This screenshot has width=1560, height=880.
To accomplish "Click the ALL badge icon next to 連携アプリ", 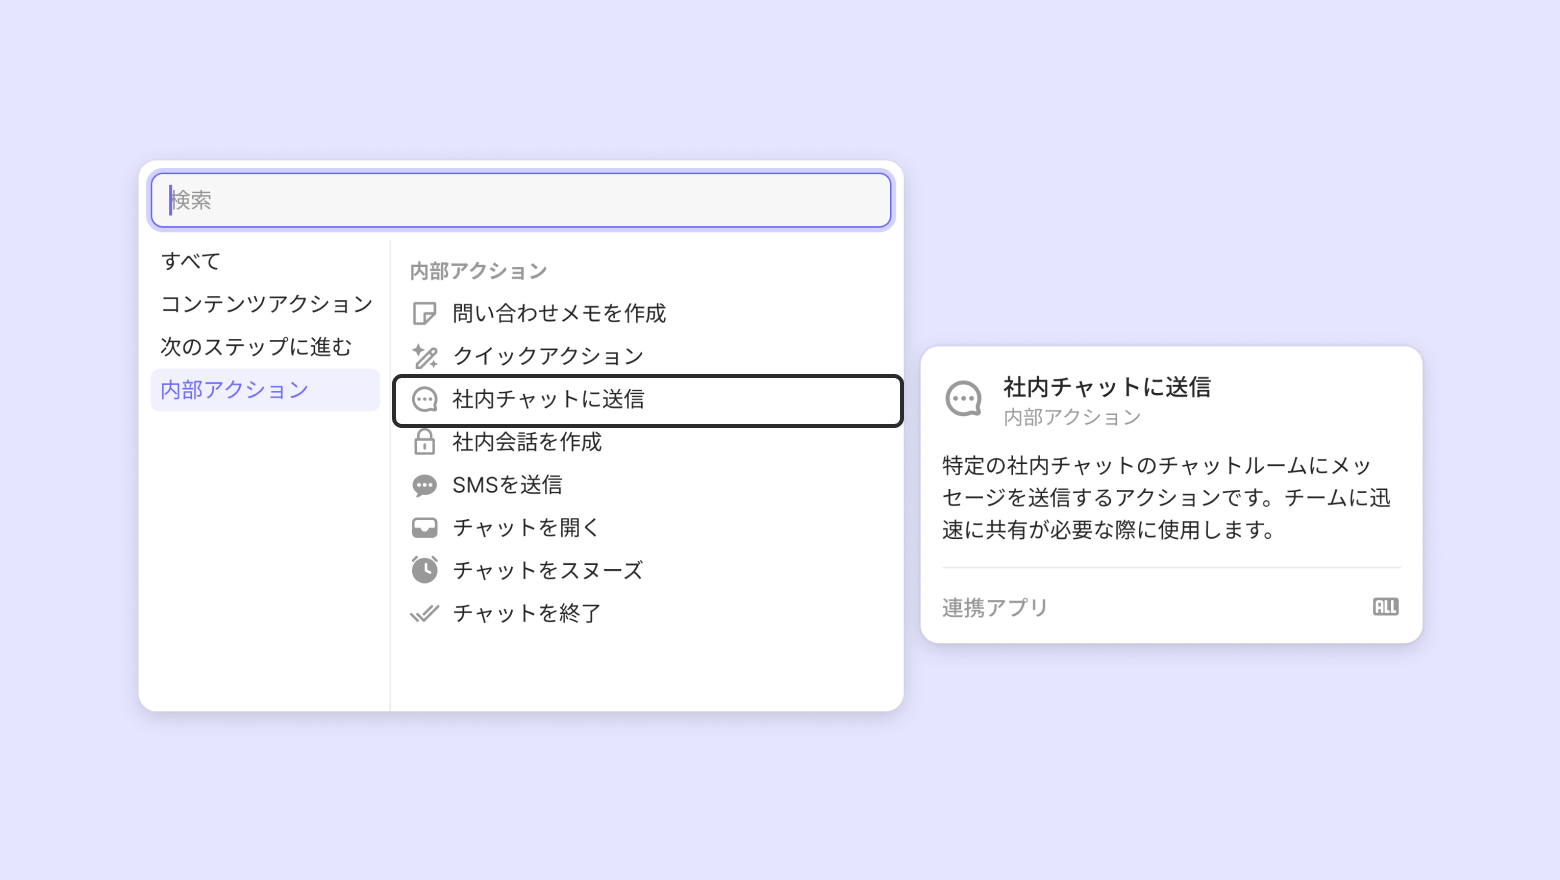I will [x=1385, y=607].
